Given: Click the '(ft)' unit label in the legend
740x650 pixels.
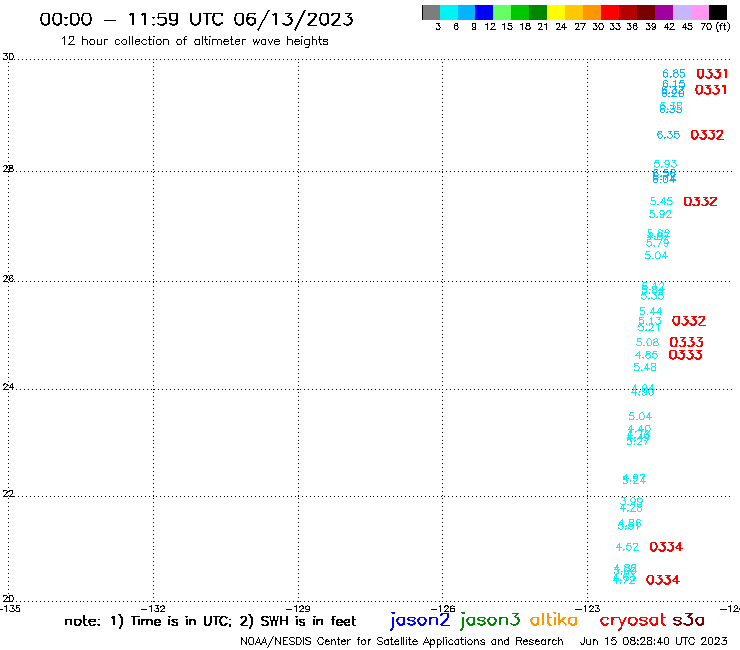Looking at the screenshot, I should [x=723, y=26].
